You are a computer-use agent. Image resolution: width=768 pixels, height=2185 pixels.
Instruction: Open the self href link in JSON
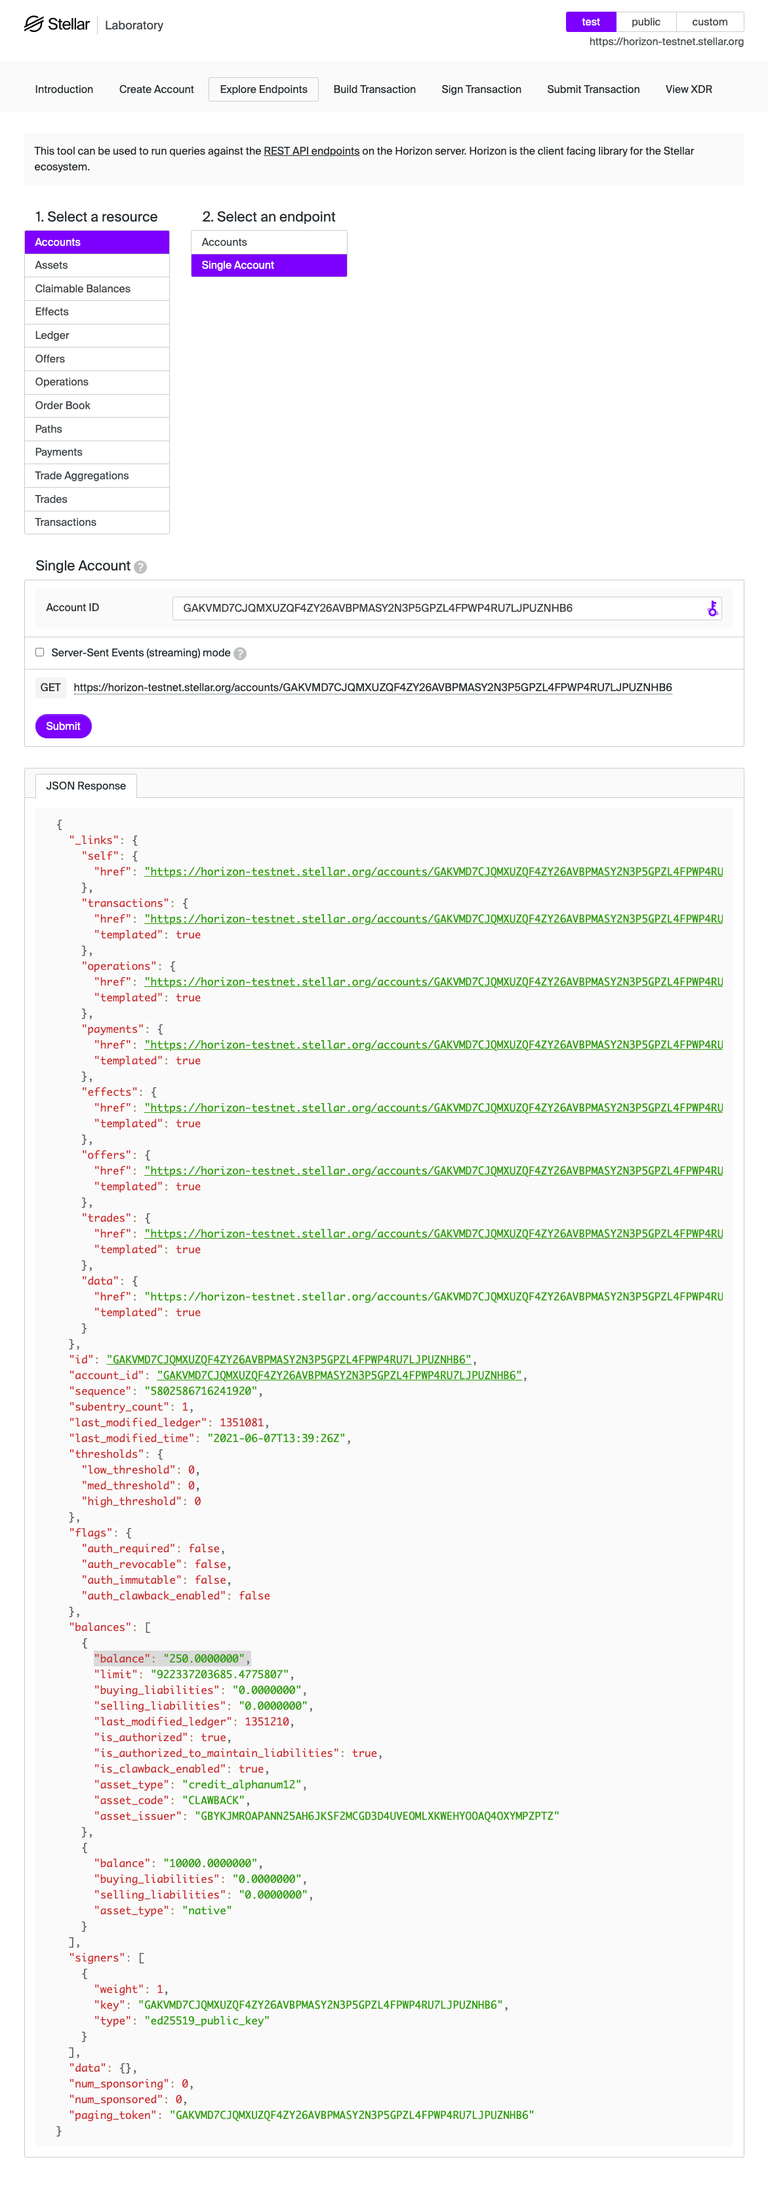433,872
